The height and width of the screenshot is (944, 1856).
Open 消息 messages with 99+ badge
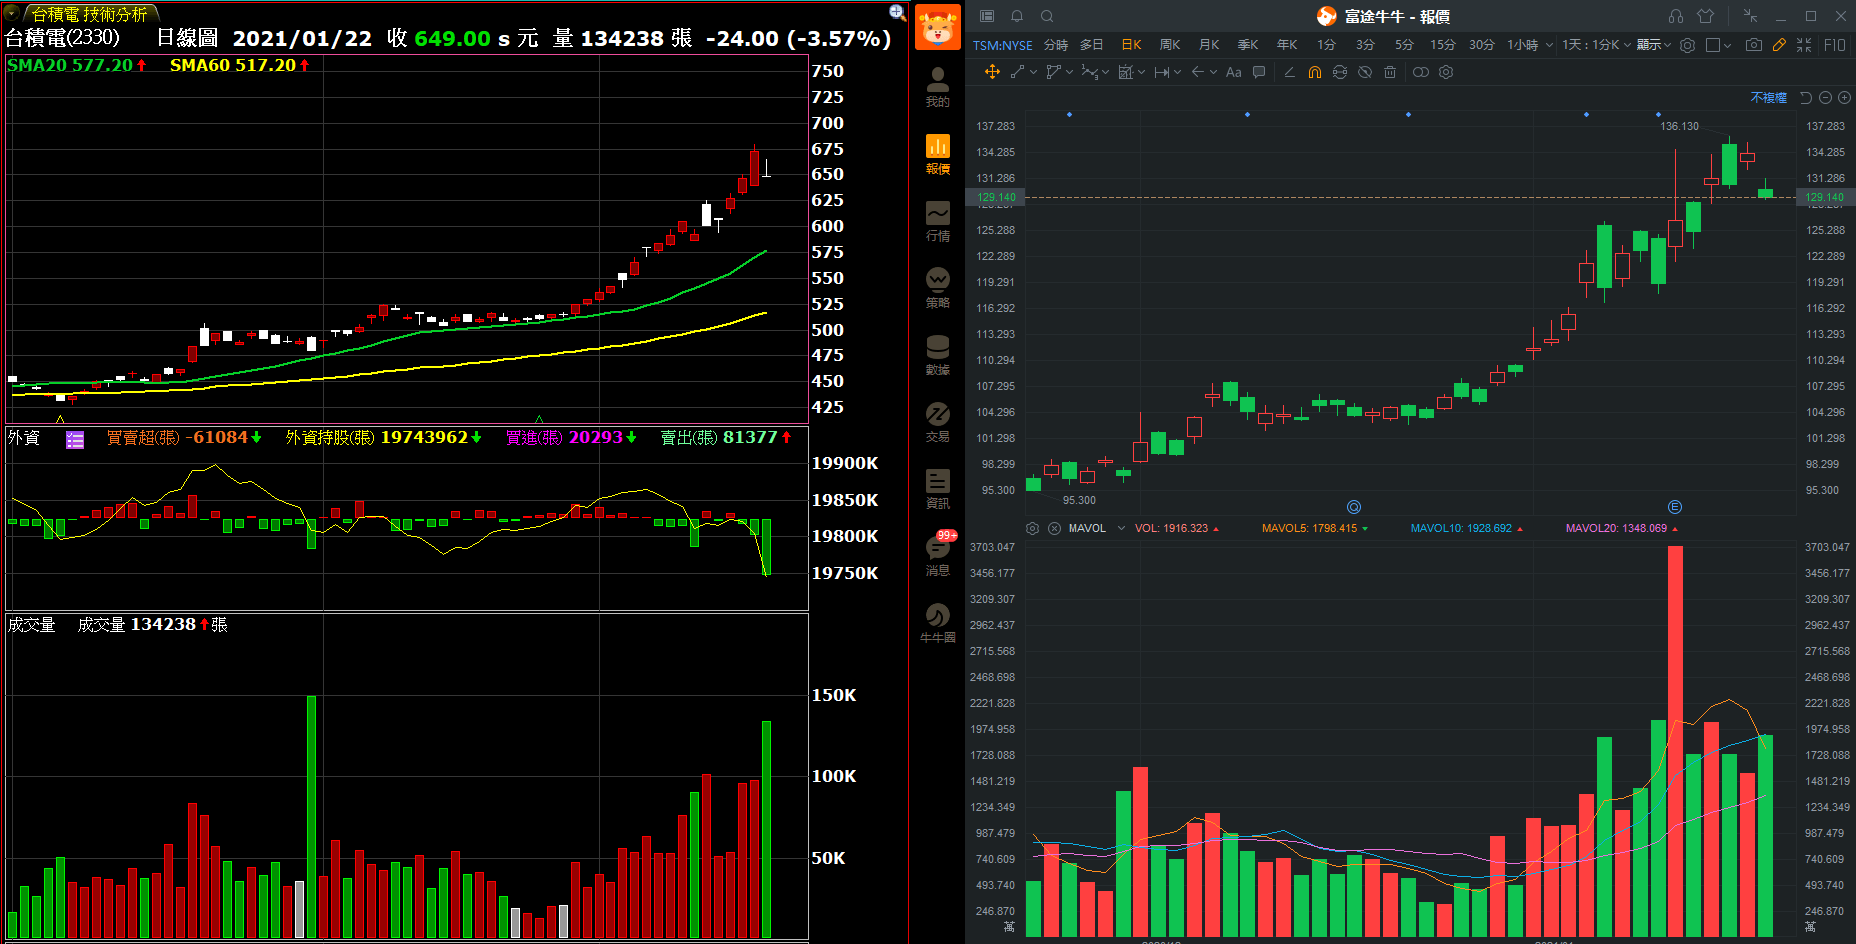pos(939,554)
